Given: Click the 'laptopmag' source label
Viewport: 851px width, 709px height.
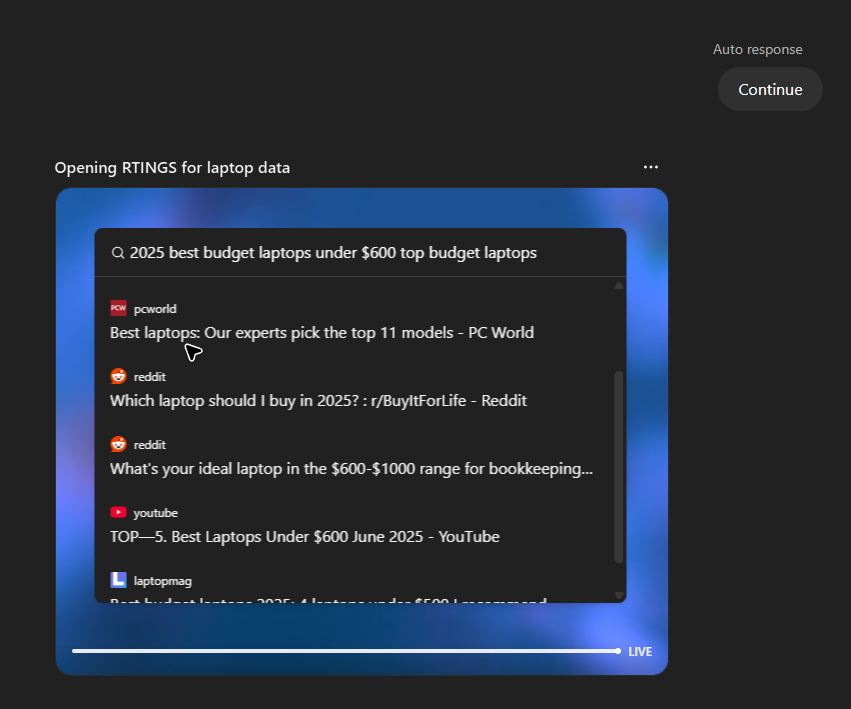Looking at the screenshot, I should pyautogui.click(x=163, y=581).
